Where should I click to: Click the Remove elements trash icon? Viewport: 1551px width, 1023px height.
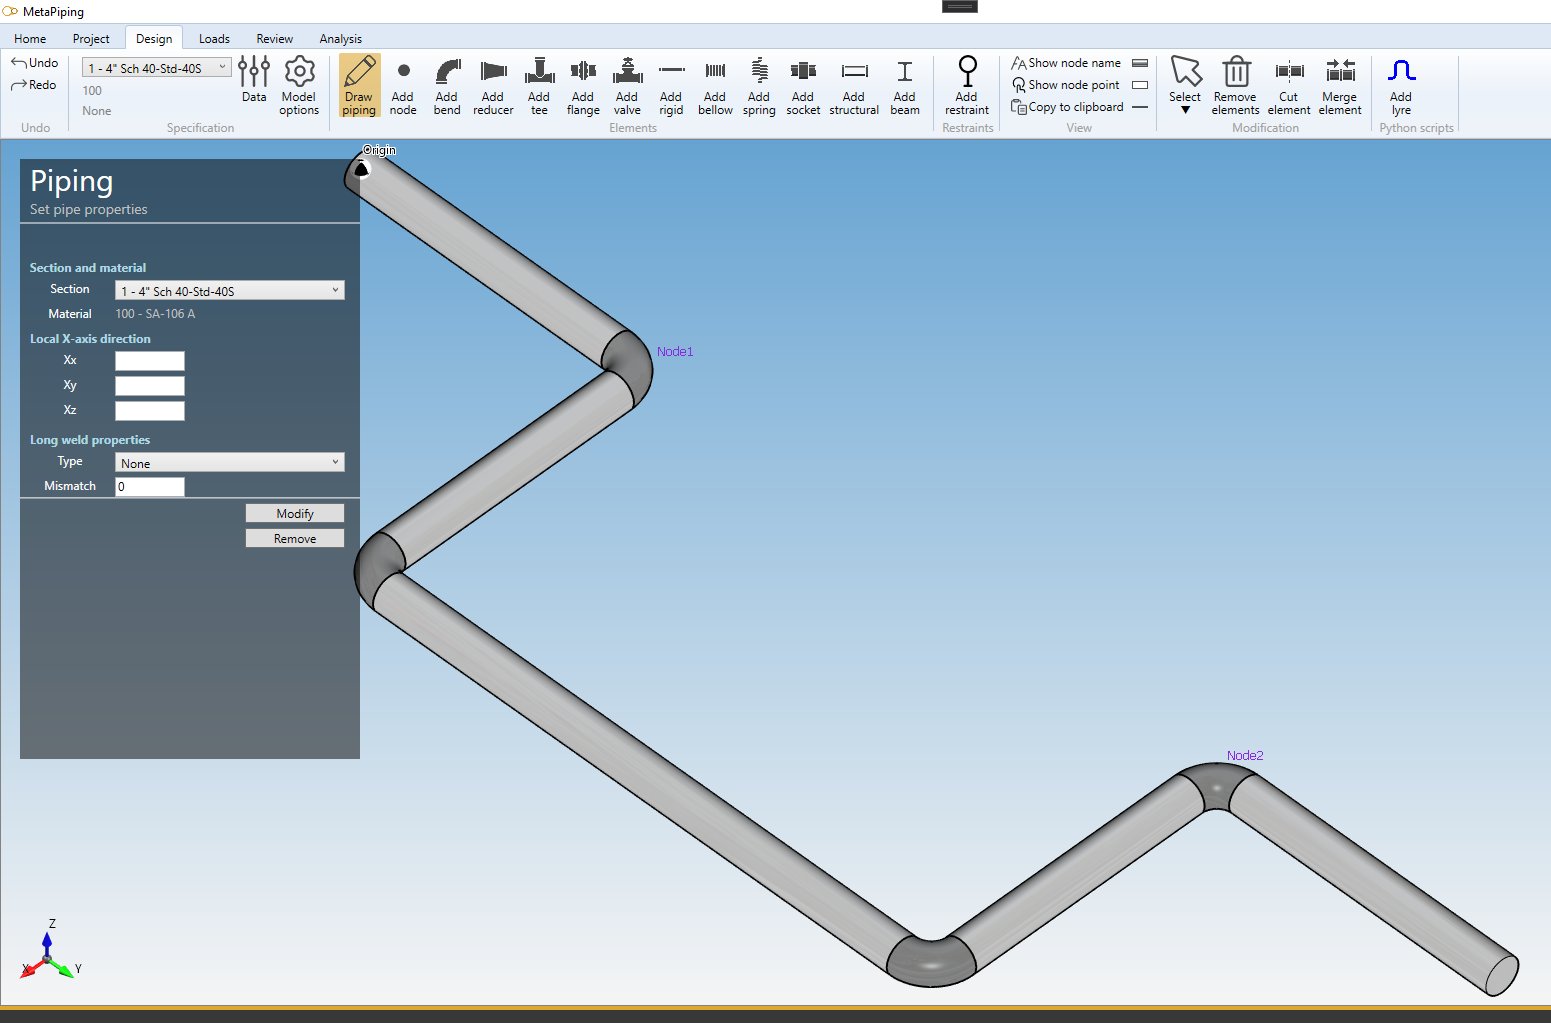pos(1236,86)
